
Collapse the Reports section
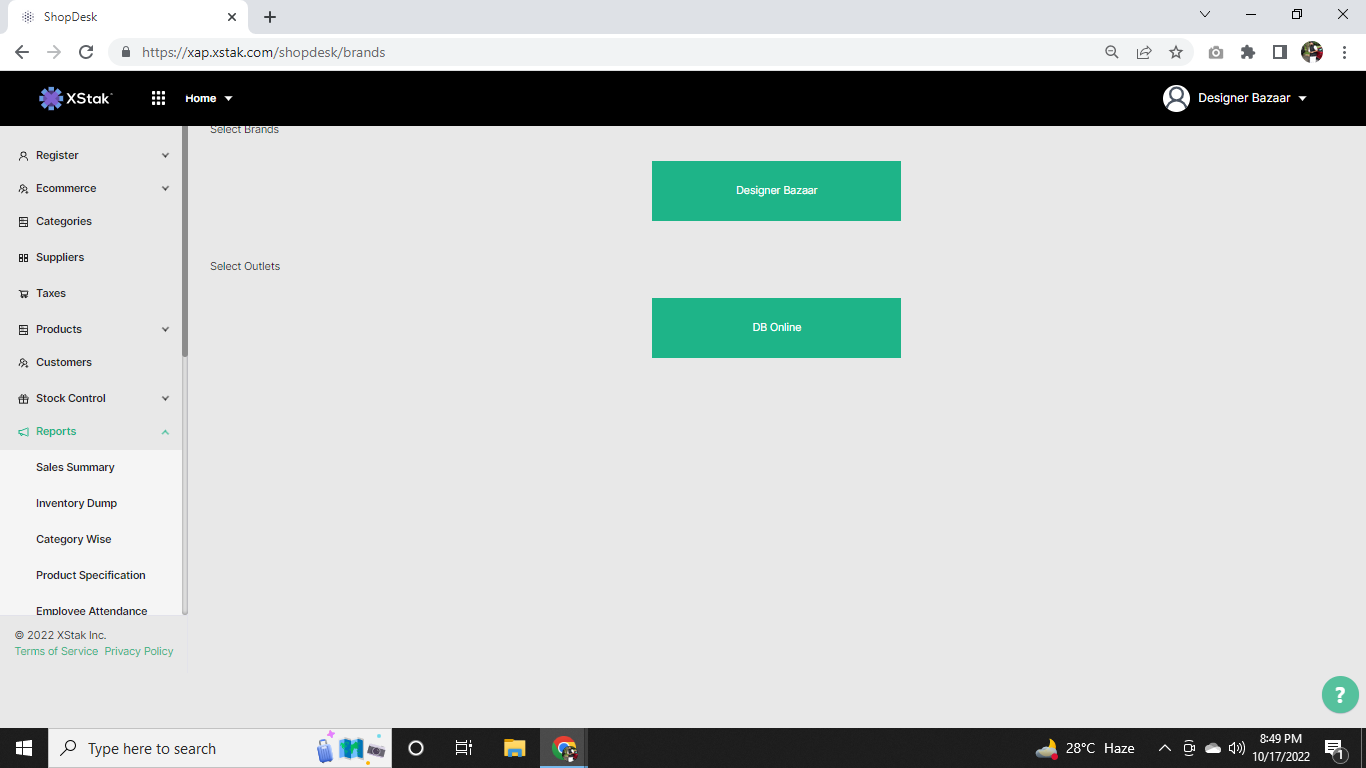pyautogui.click(x=165, y=432)
